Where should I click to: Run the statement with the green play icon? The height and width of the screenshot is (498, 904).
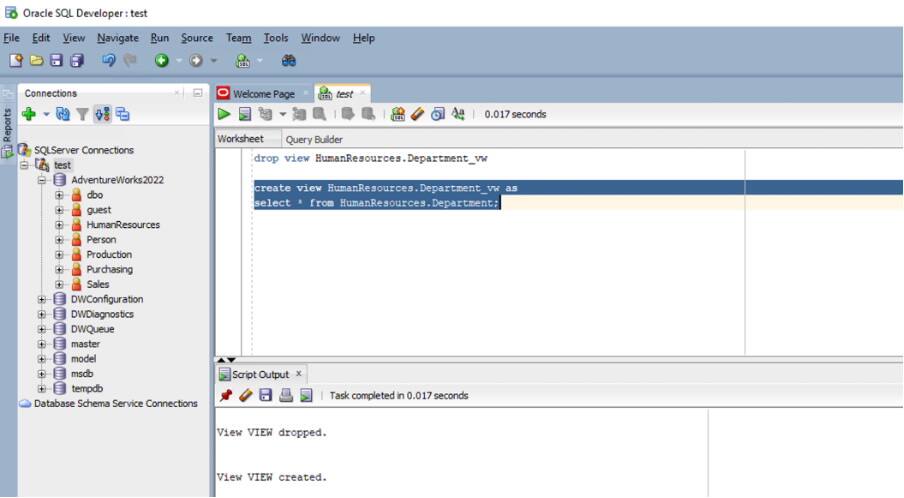coord(224,114)
